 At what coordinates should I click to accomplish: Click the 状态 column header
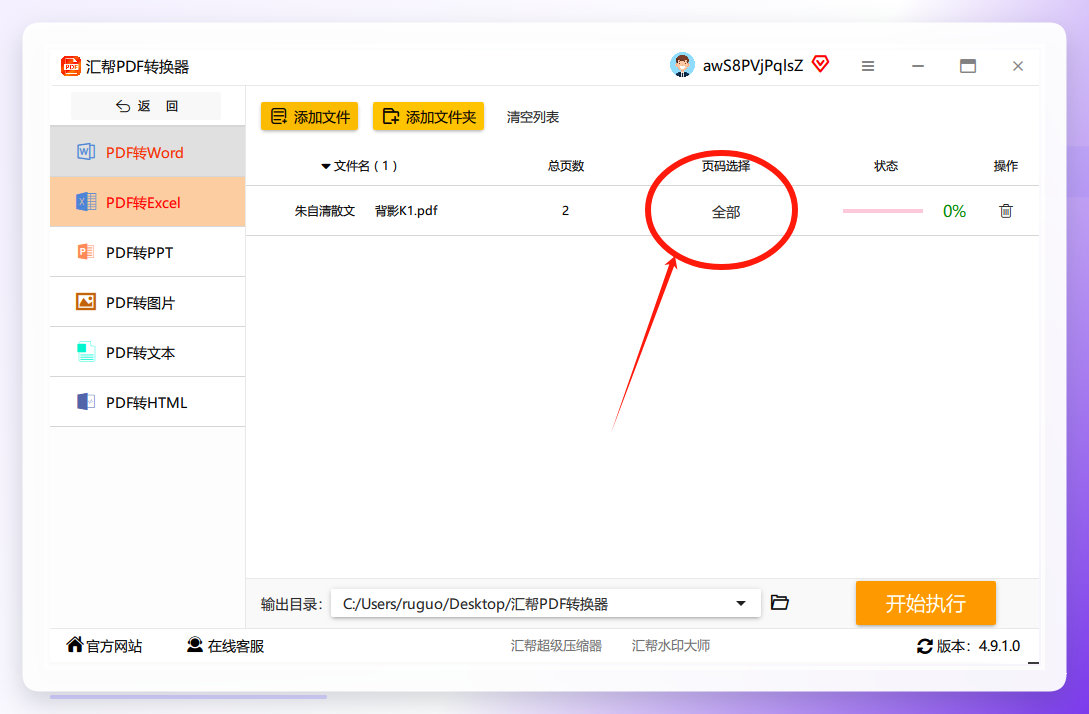[x=886, y=166]
